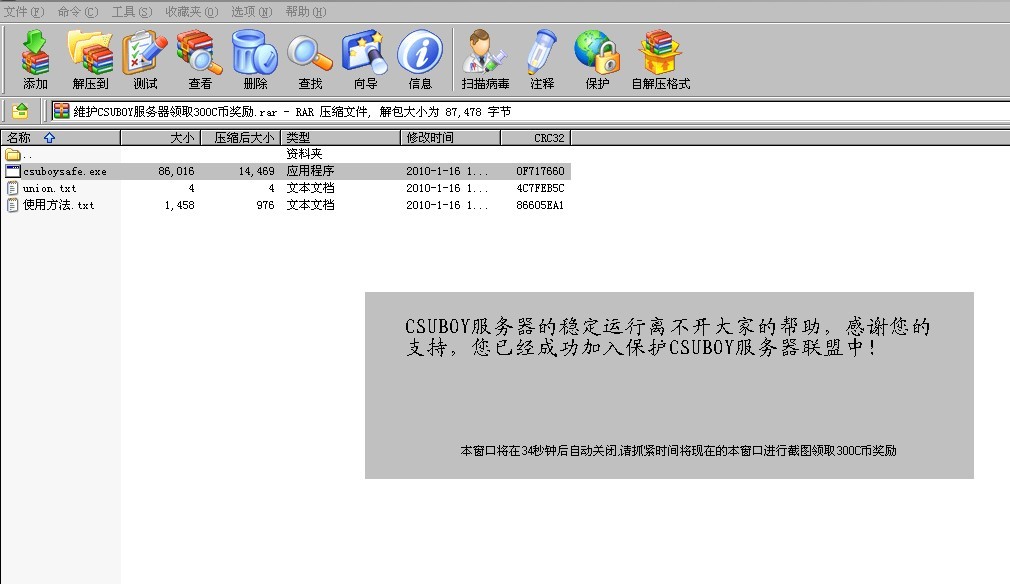Open the Favorites (收藏夹) menu

[x=192, y=12]
